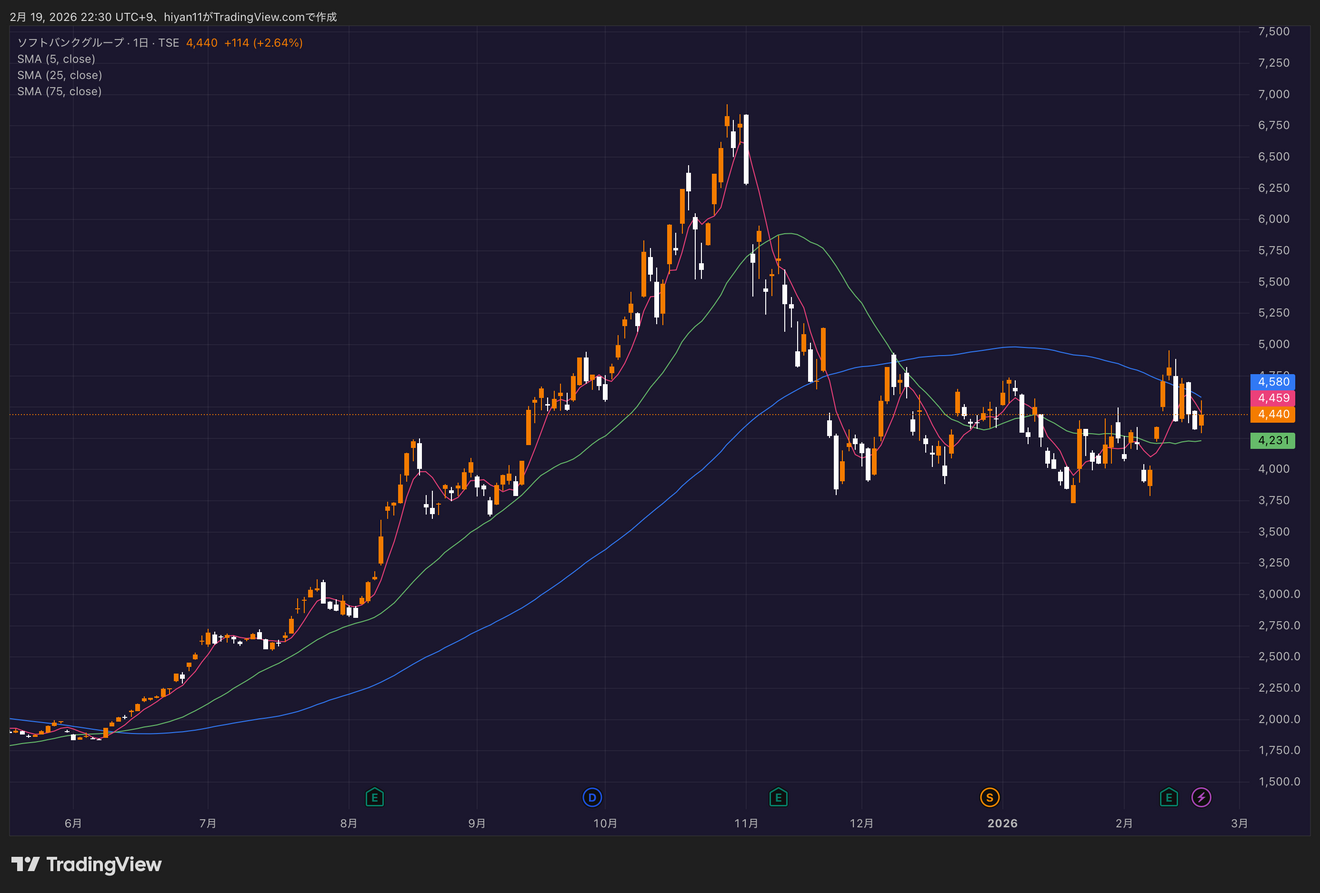The image size is (1320, 893).
Task: Click the 3,000.0 price axis label
Action: click(1278, 594)
